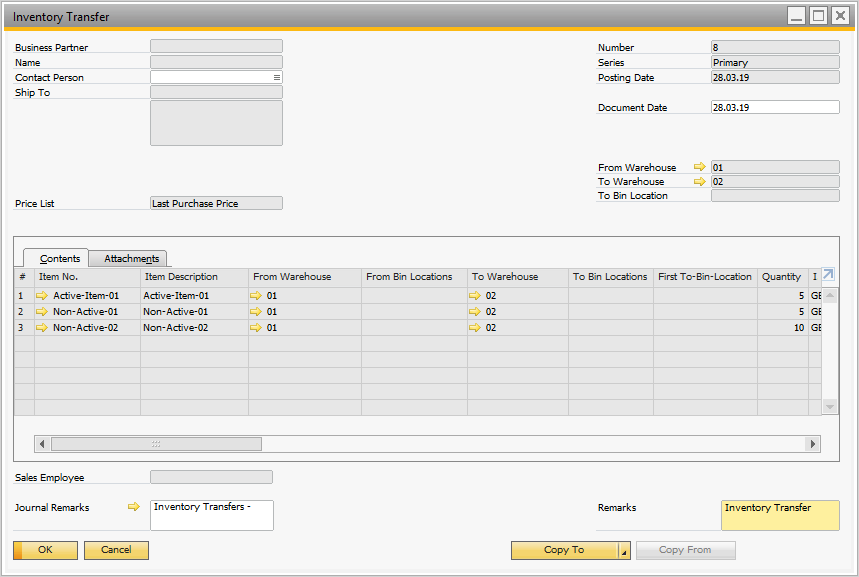
Task: Click row 1 To Warehouse link arrow
Action: 475,296
